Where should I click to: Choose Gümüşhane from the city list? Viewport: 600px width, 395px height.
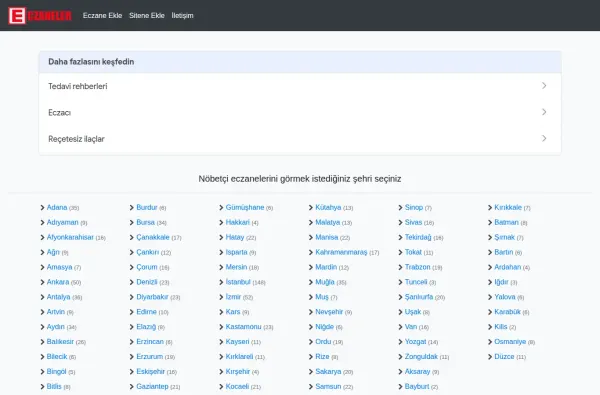point(245,207)
